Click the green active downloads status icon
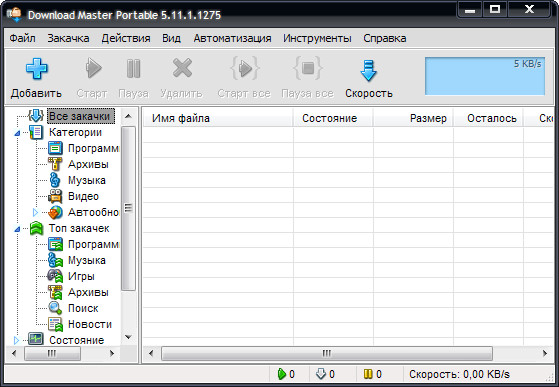Viewport: 559px width, 387px height. (x=282, y=374)
